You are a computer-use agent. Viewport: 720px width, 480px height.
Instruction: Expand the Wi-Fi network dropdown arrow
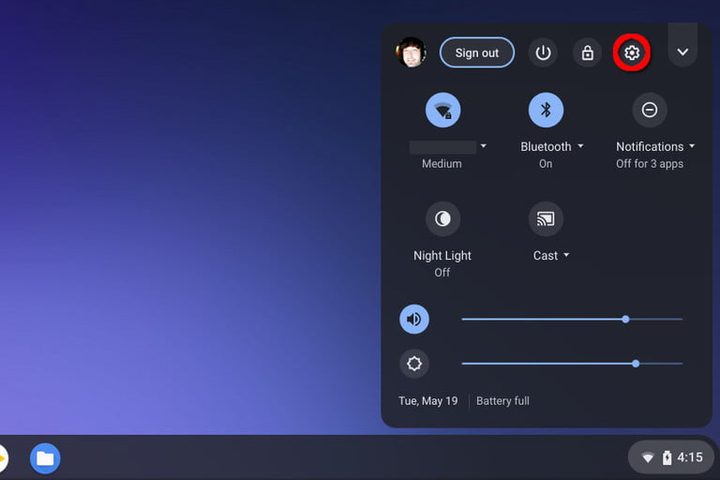click(484, 146)
